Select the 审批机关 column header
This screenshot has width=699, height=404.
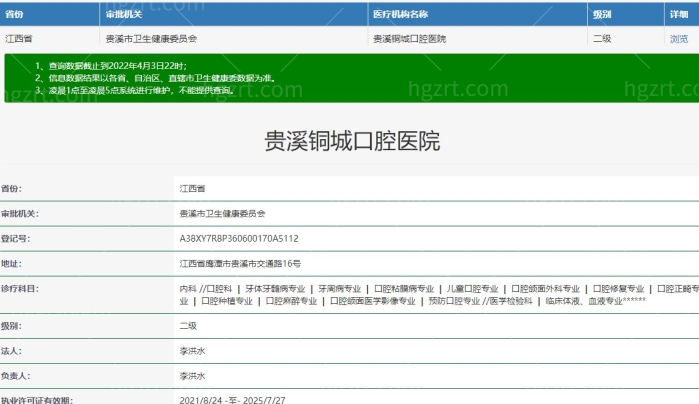point(124,14)
